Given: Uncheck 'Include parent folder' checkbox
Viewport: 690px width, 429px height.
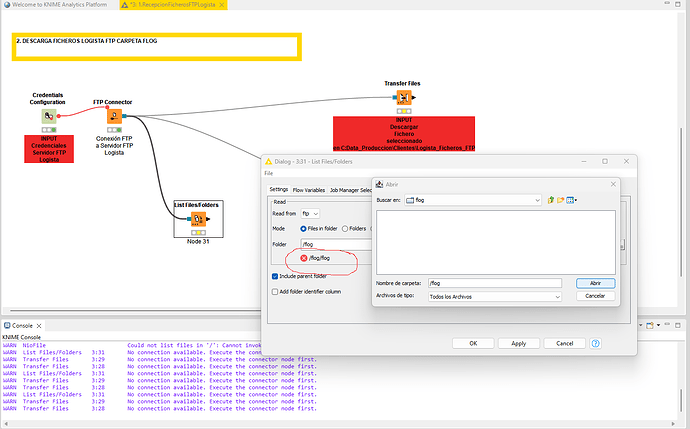Looking at the screenshot, I should [276, 276].
